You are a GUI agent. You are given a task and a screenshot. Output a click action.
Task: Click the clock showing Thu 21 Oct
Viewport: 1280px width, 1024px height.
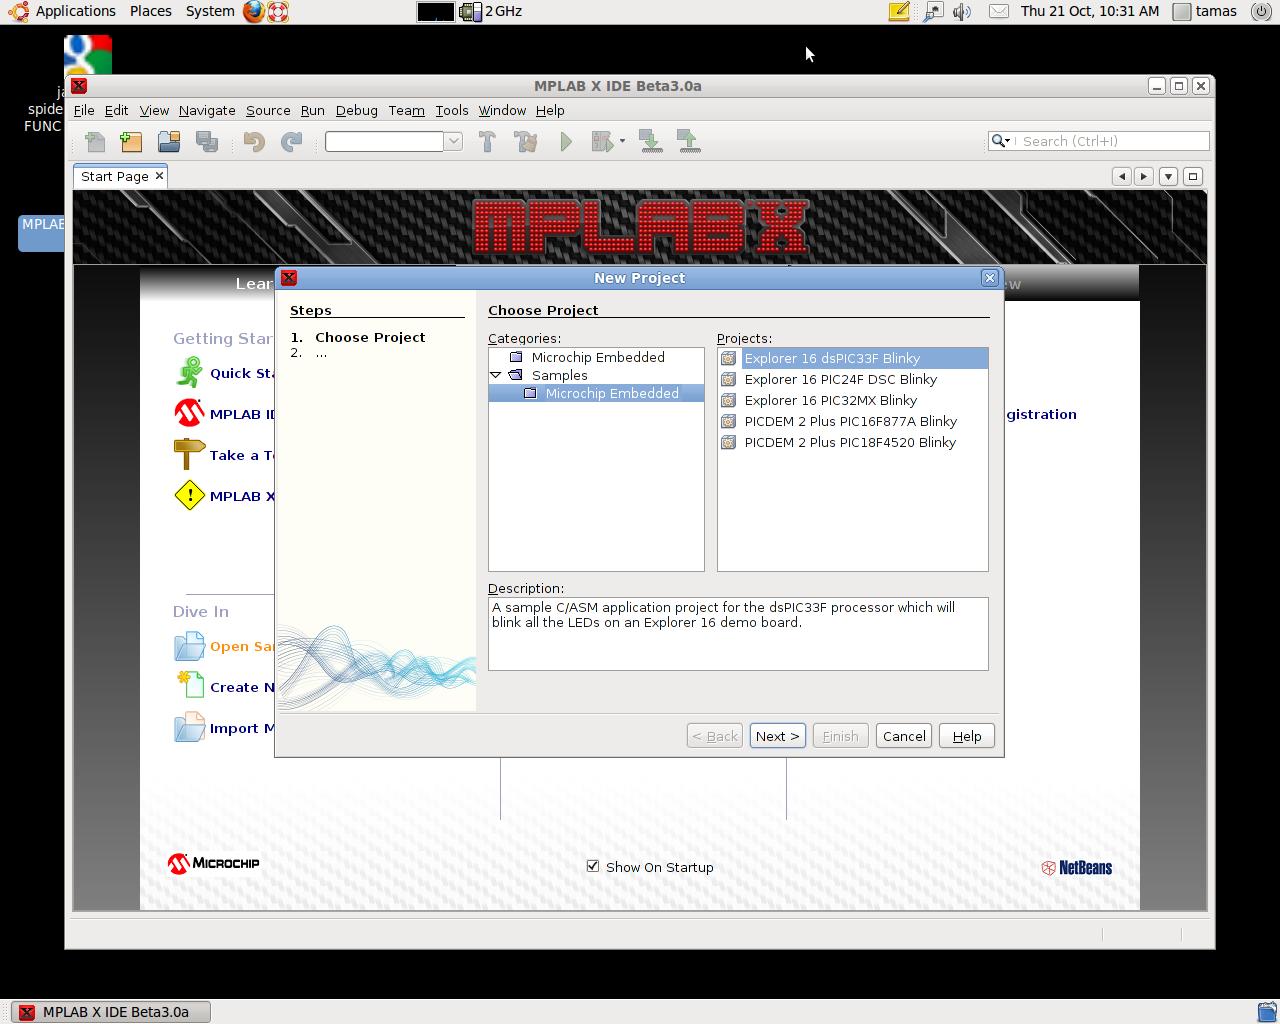coord(1090,11)
